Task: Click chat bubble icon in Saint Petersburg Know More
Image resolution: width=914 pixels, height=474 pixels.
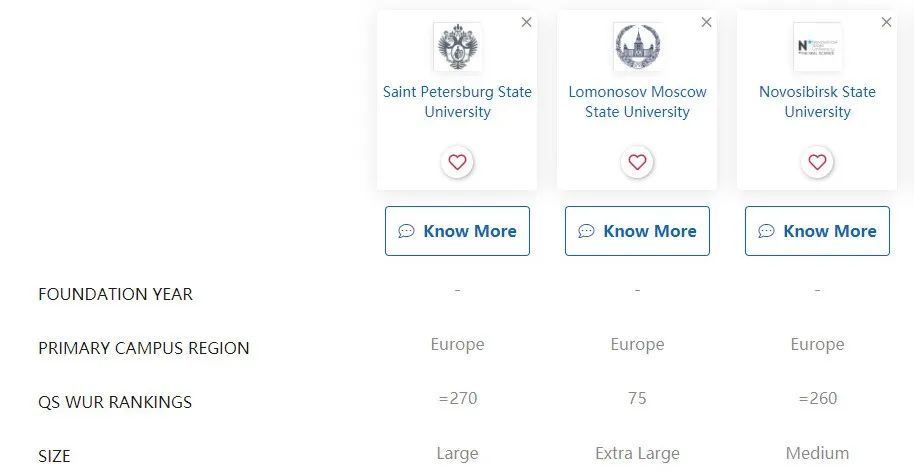Action: (406, 231)
